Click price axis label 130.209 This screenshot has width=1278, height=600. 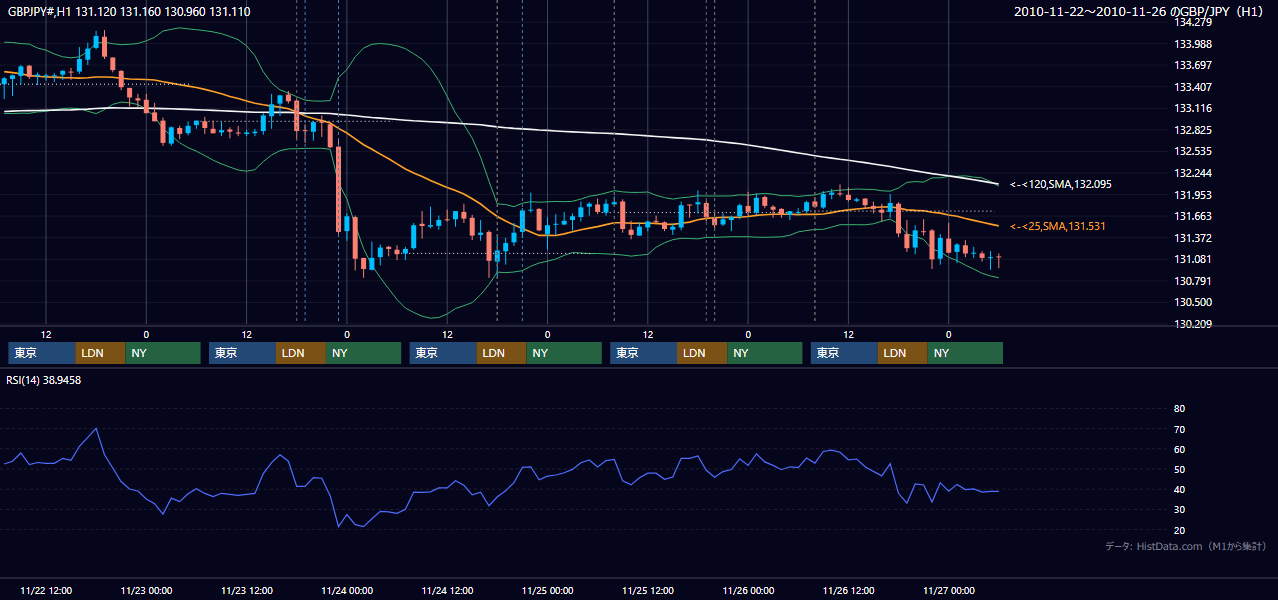tap(1192, 324)
